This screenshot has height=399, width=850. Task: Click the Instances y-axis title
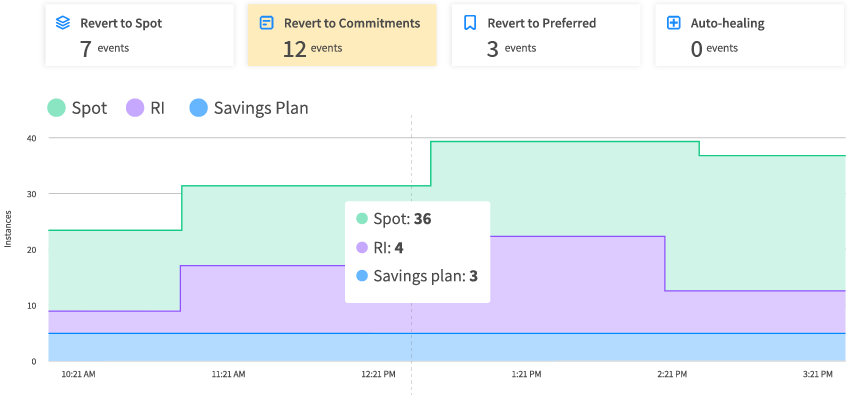(x=8, y=230)
